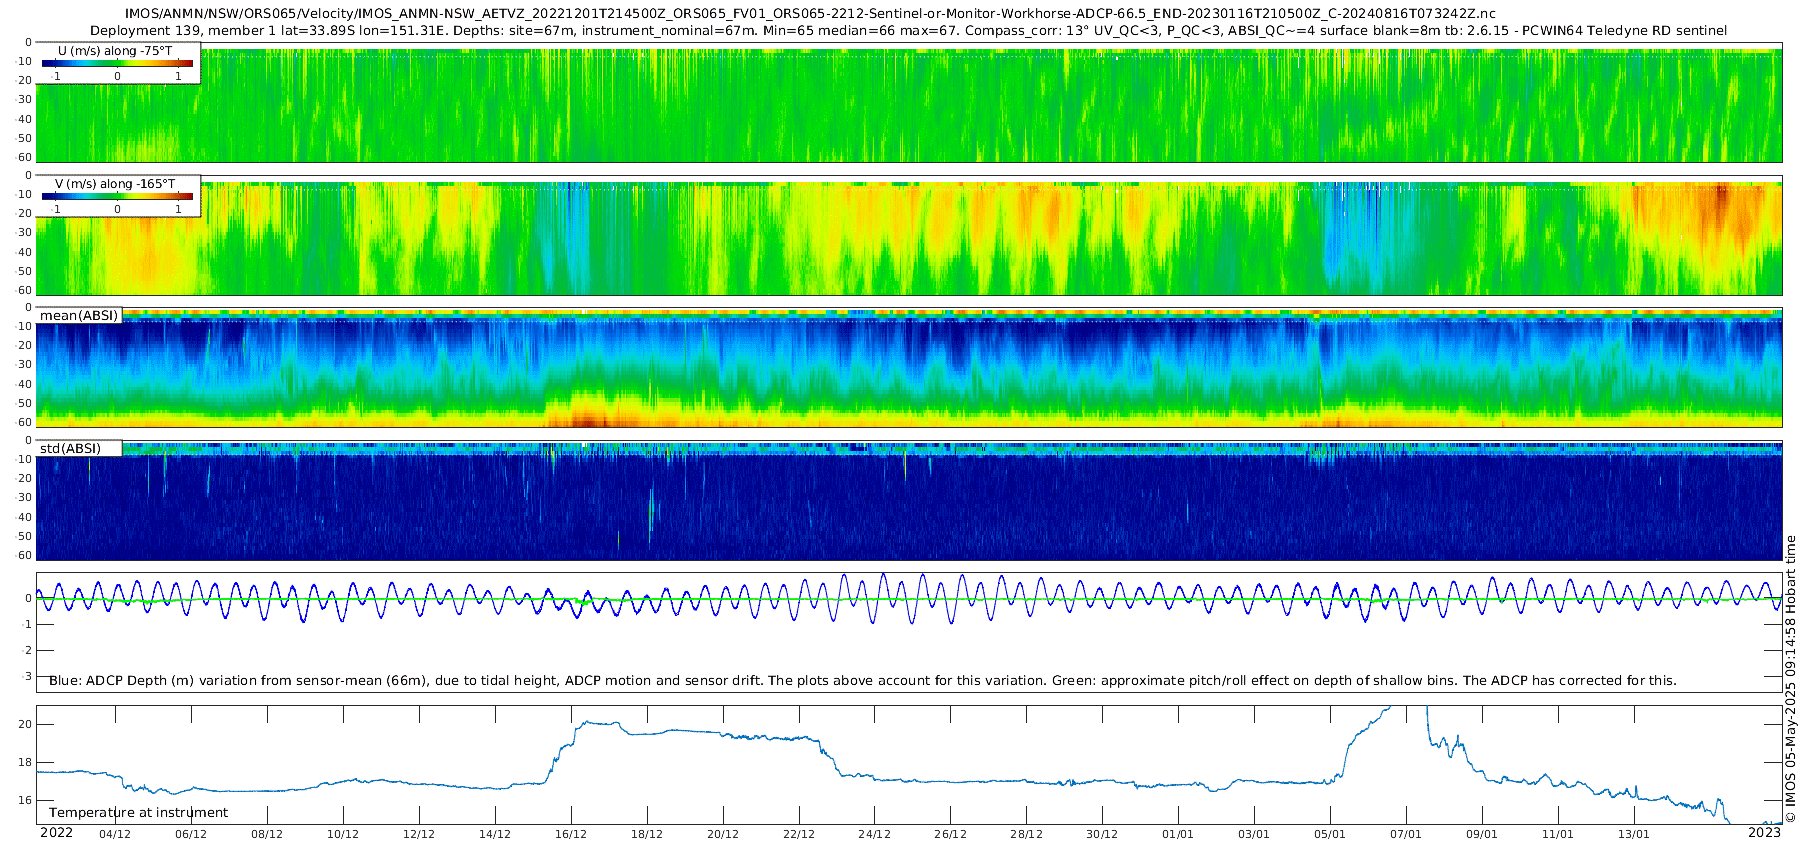Click the blue ADCP depth explanation caption
Viewport: 1800px width, 850px height.
[x=862, y=680]
